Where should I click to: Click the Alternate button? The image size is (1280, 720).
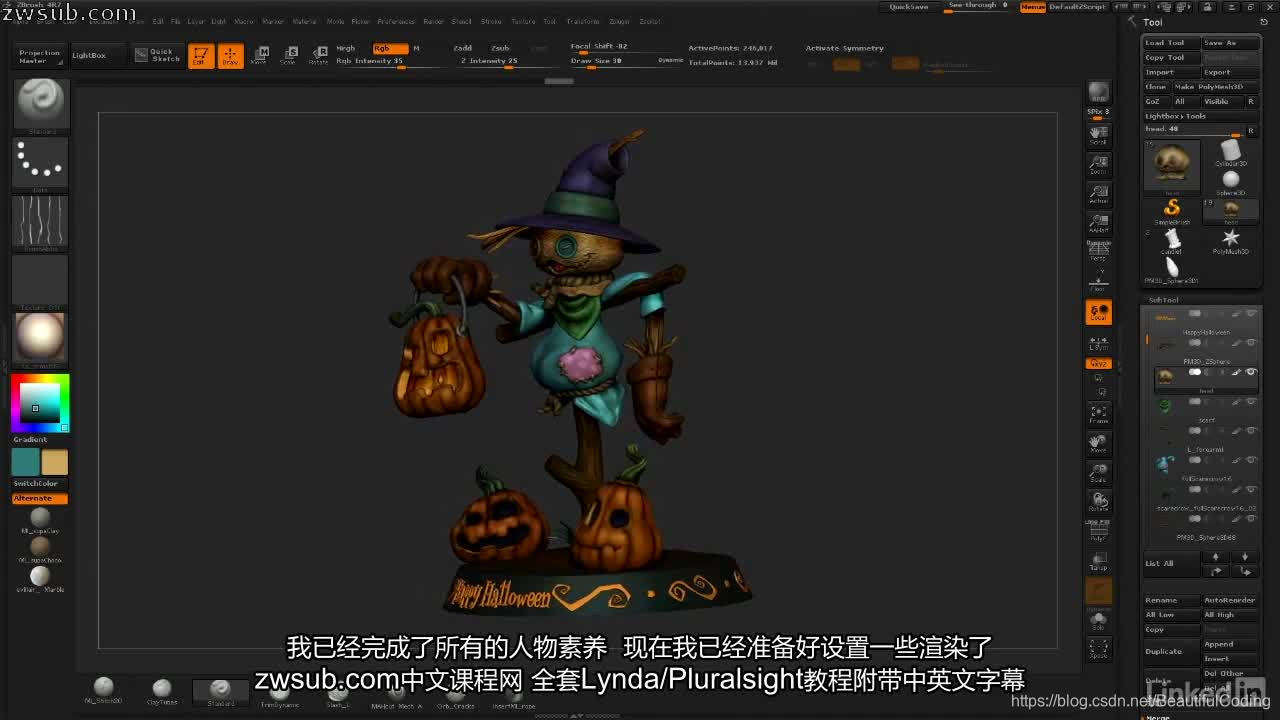point(40,498)
